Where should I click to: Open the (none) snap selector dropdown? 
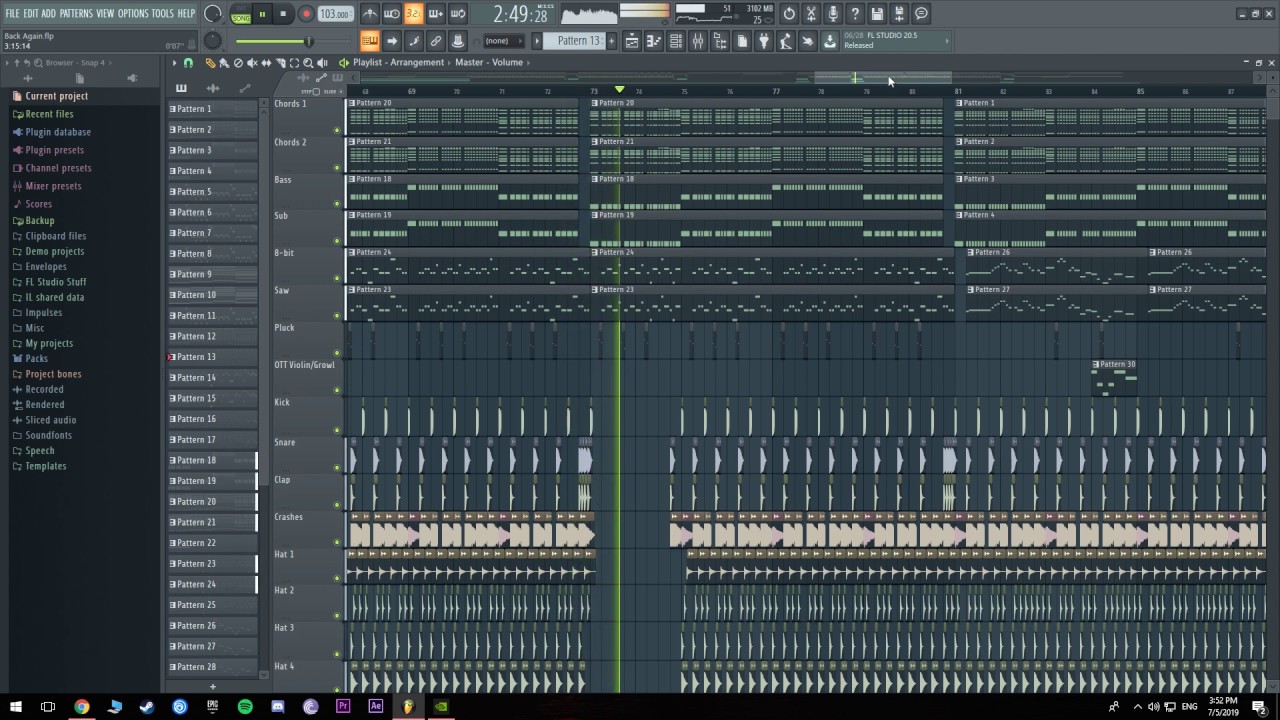[503, 41]
